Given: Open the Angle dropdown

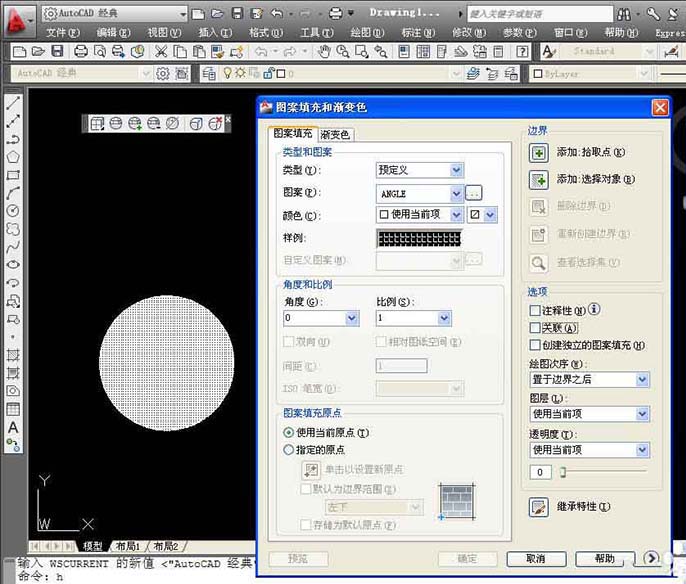Looking at the screenshot, I should pos(321,318).
